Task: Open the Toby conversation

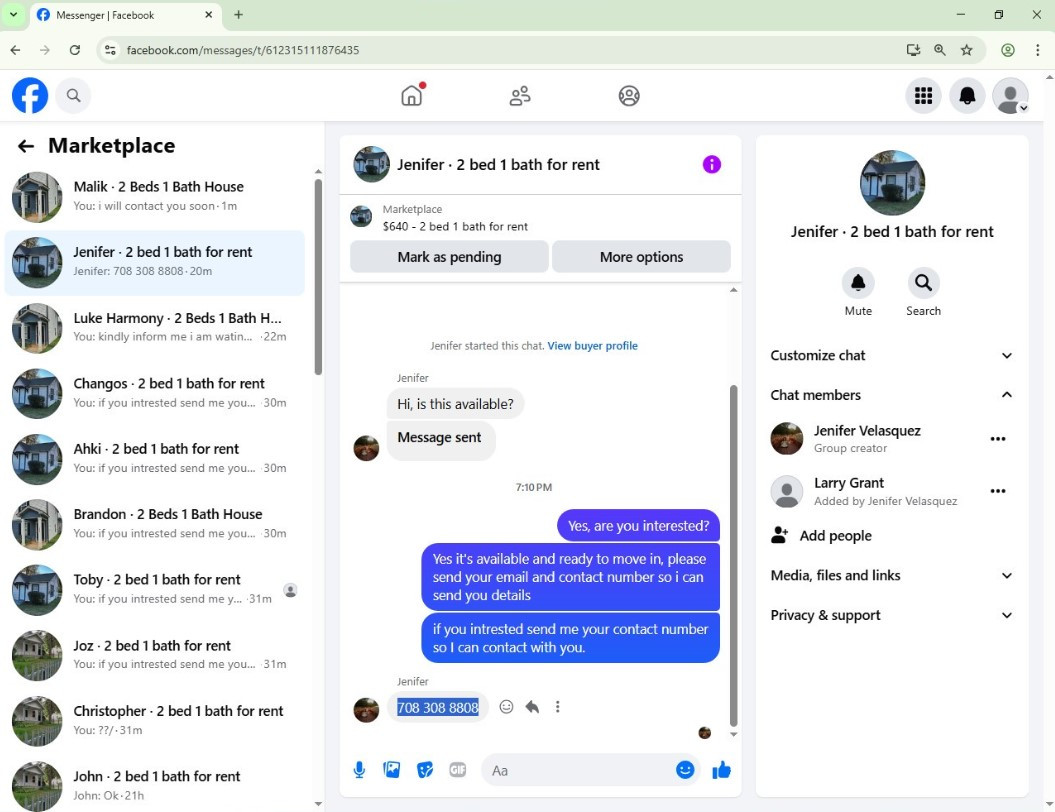Action: point(155,589)
